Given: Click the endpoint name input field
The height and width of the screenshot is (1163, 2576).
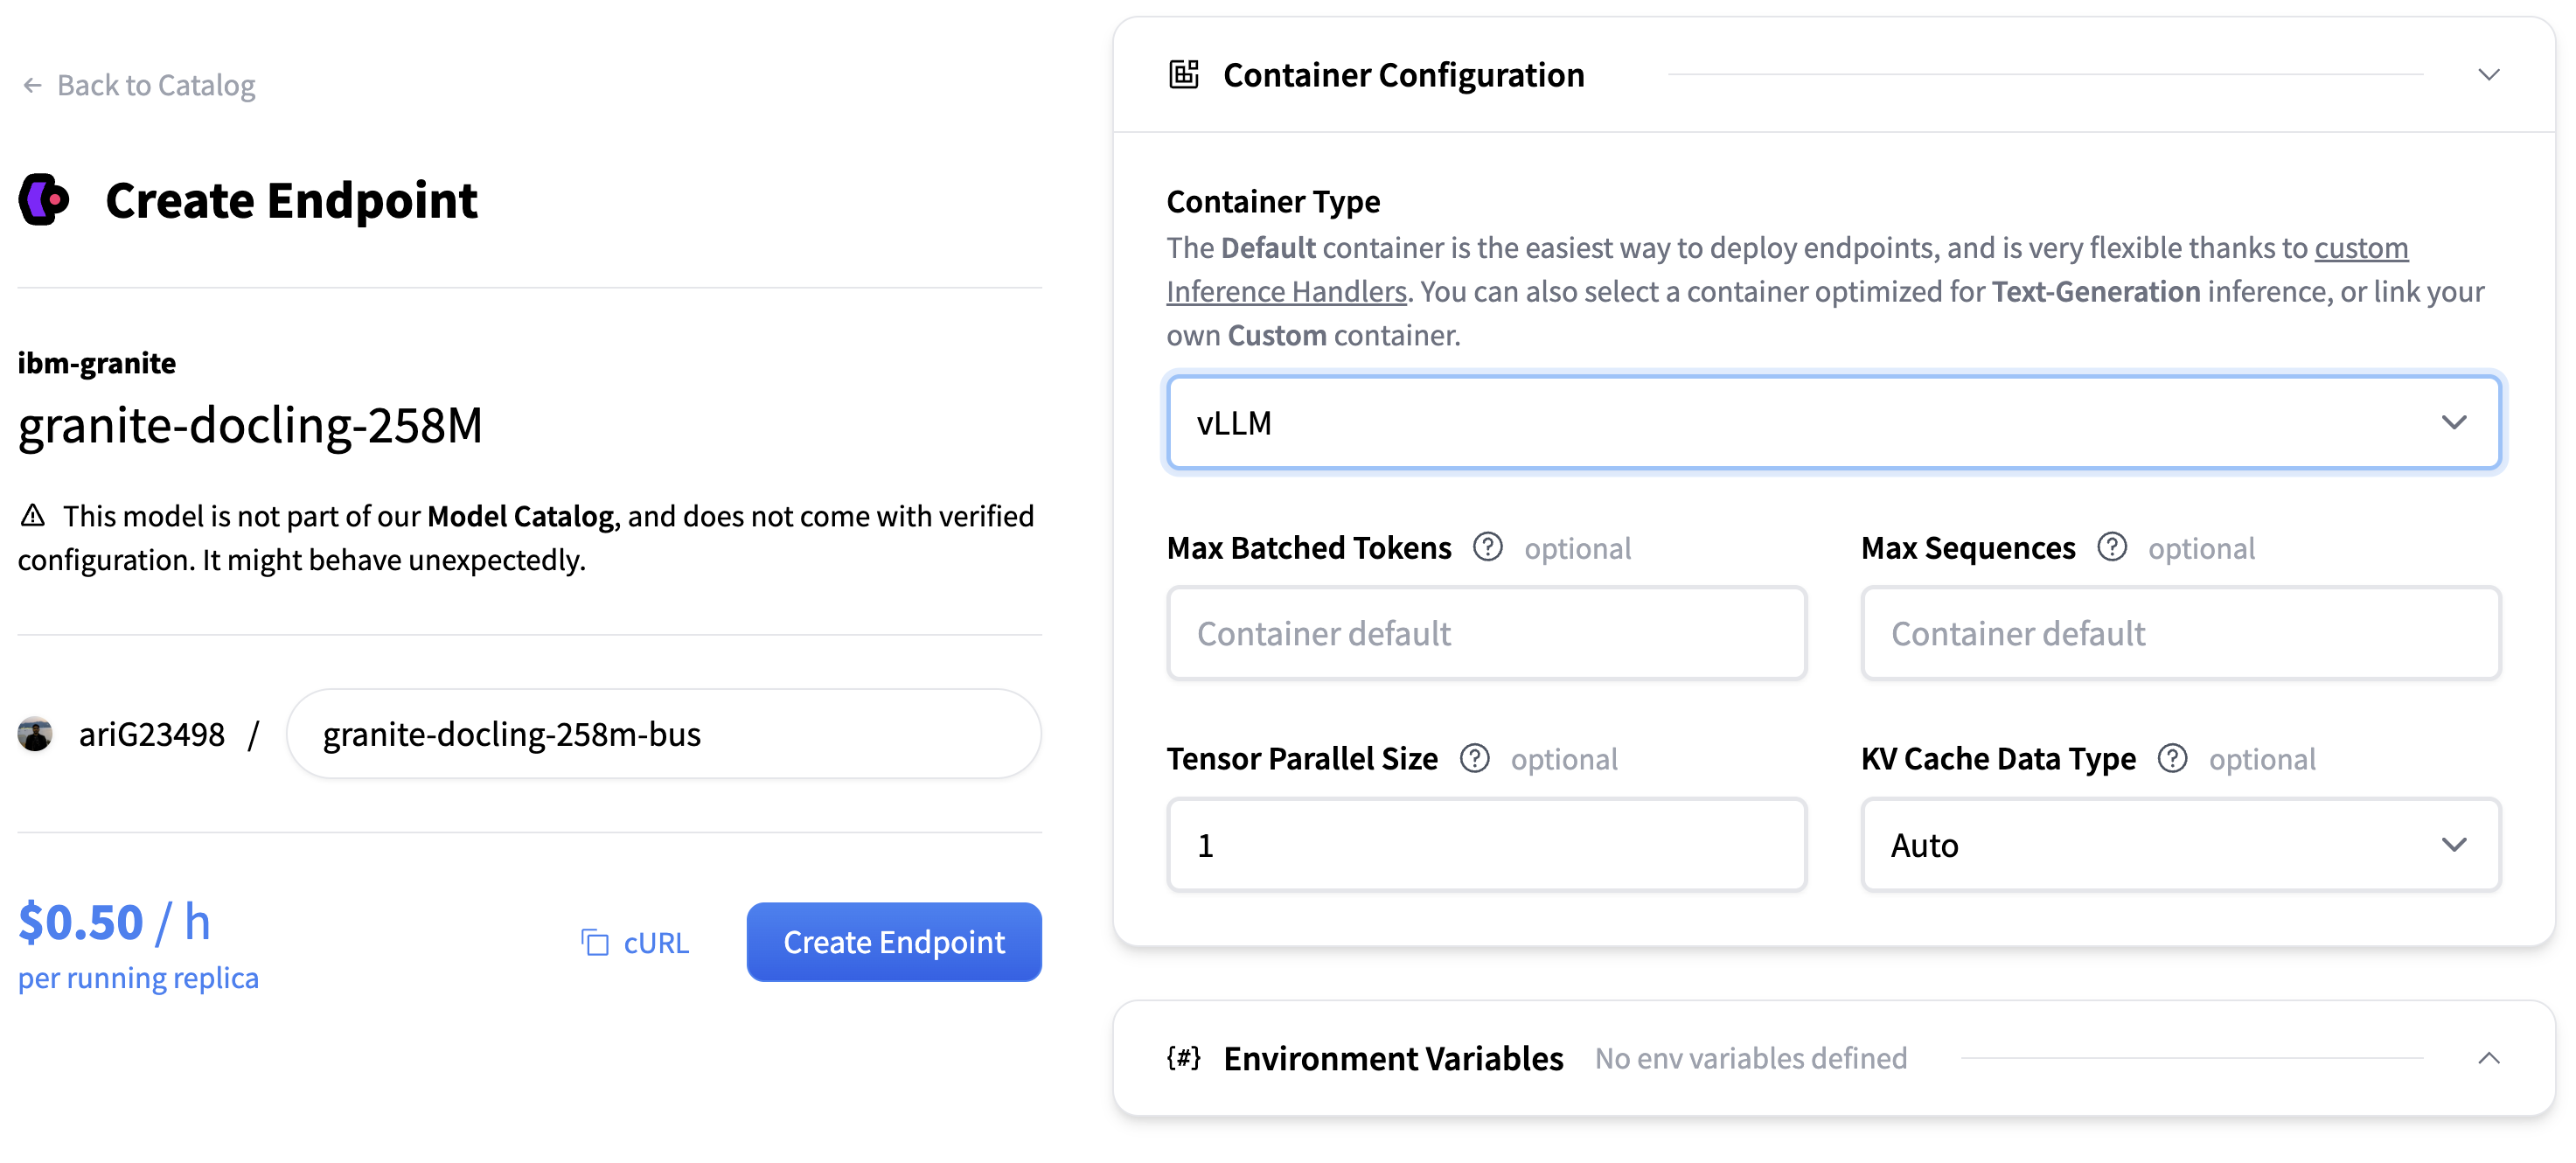Looking at the screenshot, I should coord(663,734).
